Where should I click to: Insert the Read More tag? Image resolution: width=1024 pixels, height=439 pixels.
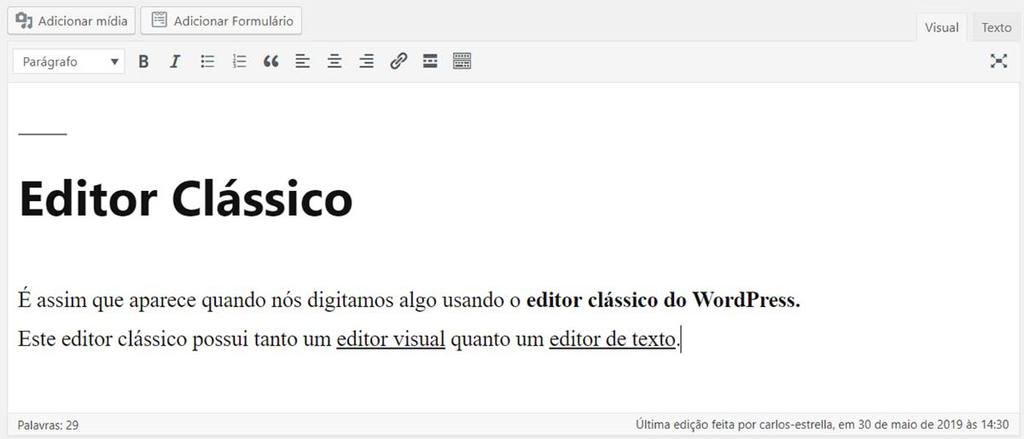(430, 61)
